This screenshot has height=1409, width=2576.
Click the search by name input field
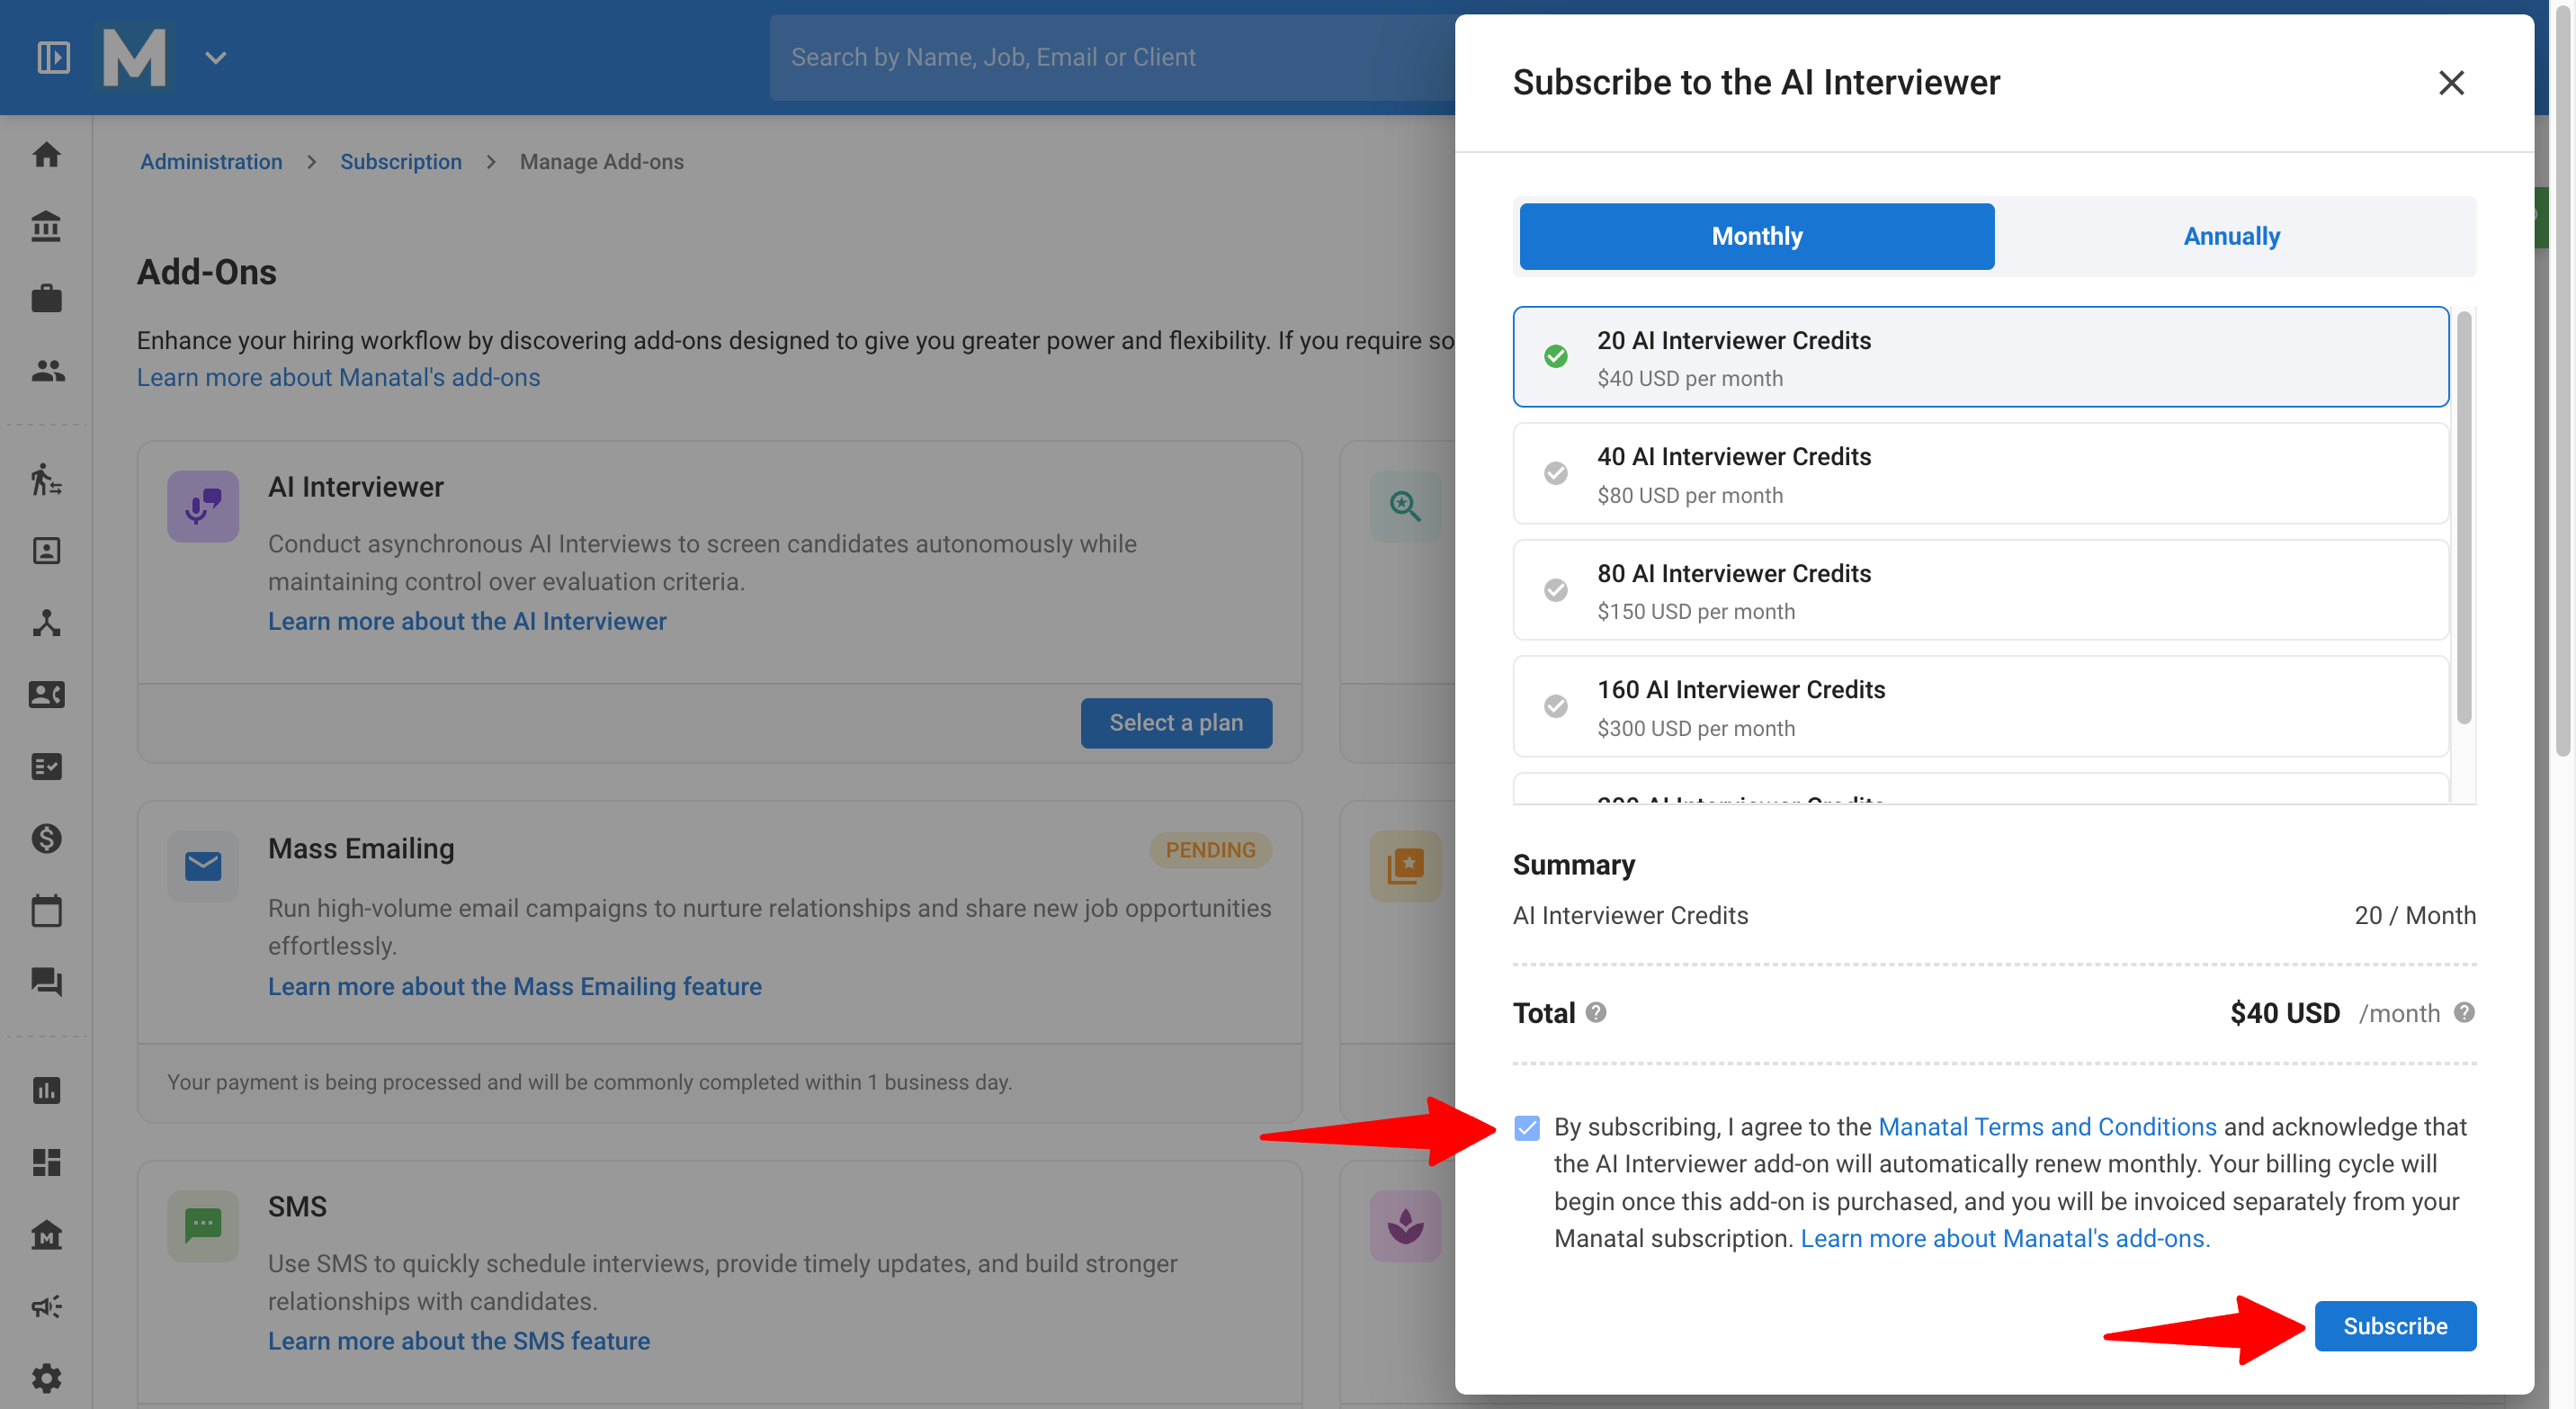click(1110, 57)
